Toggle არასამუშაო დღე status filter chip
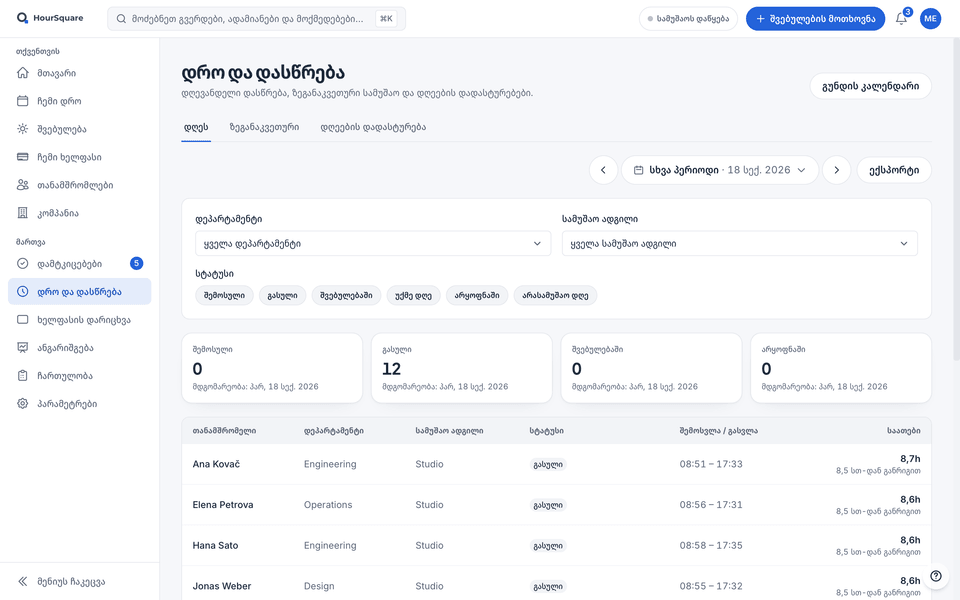 (x=555, y=295)
